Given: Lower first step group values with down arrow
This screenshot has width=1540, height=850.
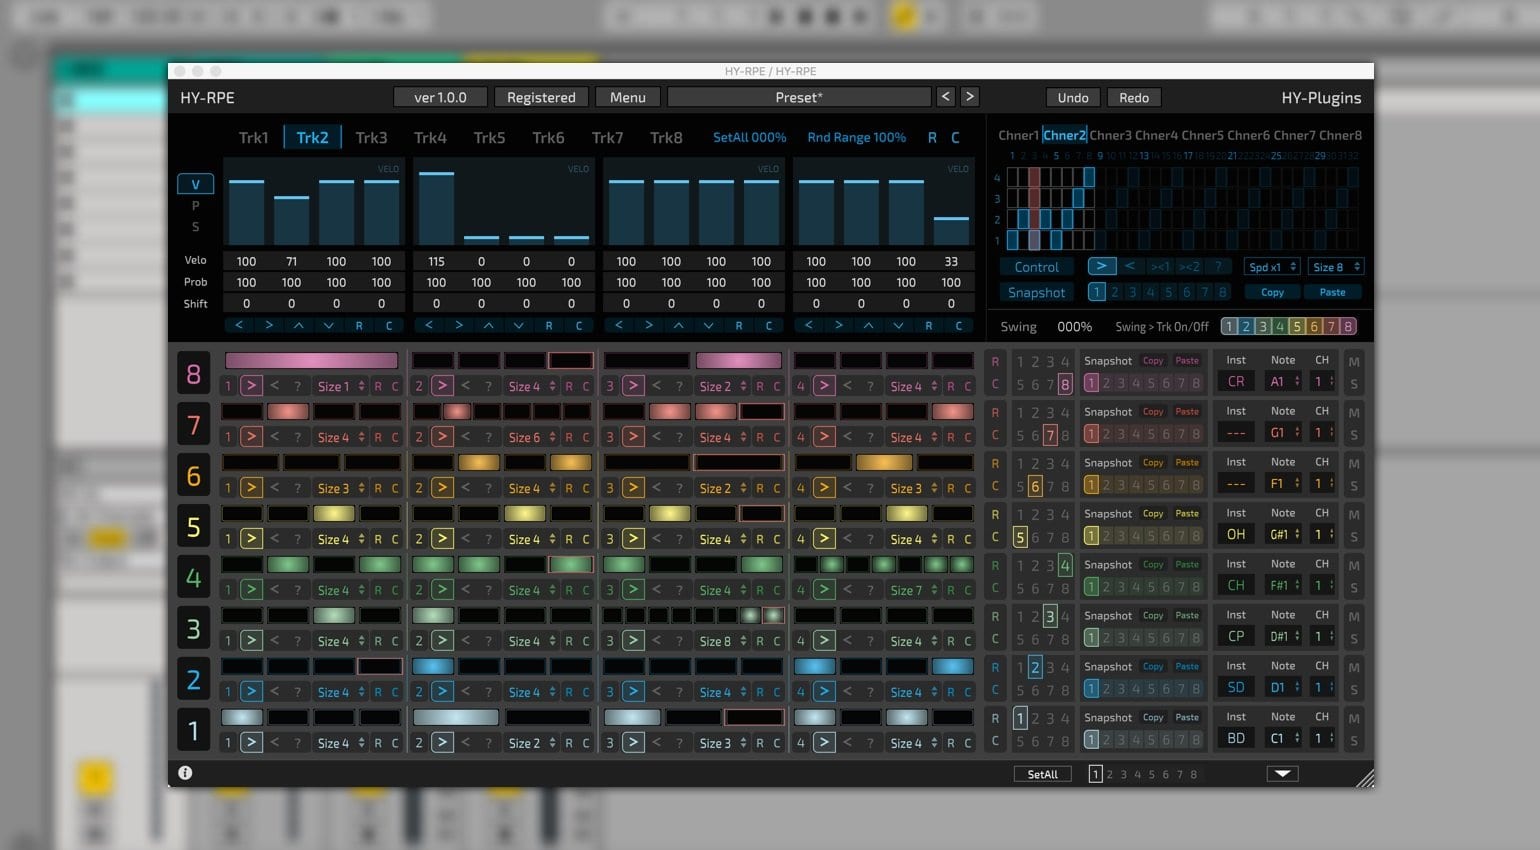Looking at the screenshot, I should [328, 325].
